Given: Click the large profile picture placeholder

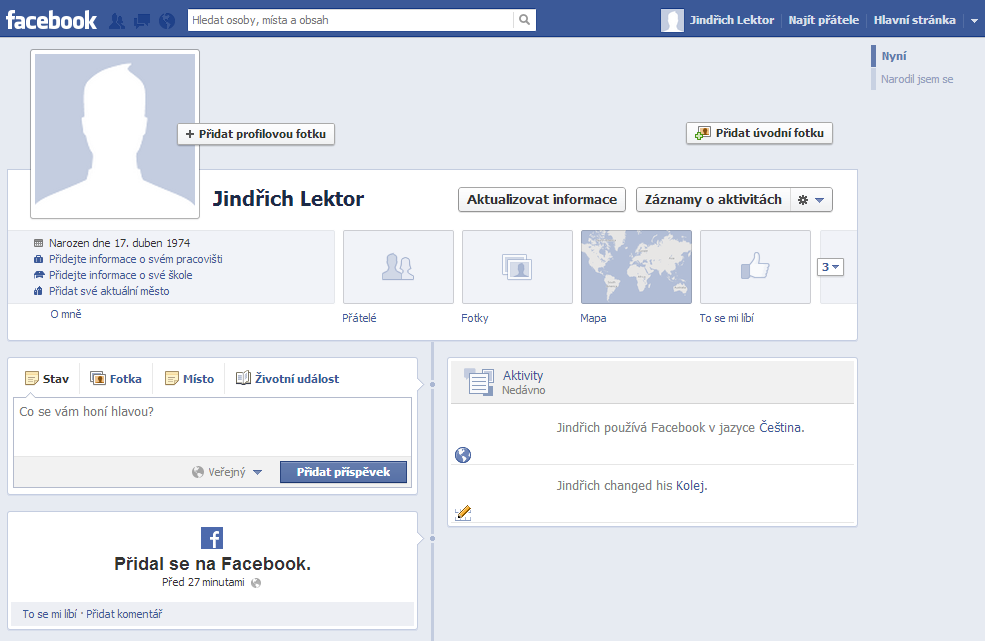Looking at the screenshot, I should pyautogui.click(x=115, y=134).
